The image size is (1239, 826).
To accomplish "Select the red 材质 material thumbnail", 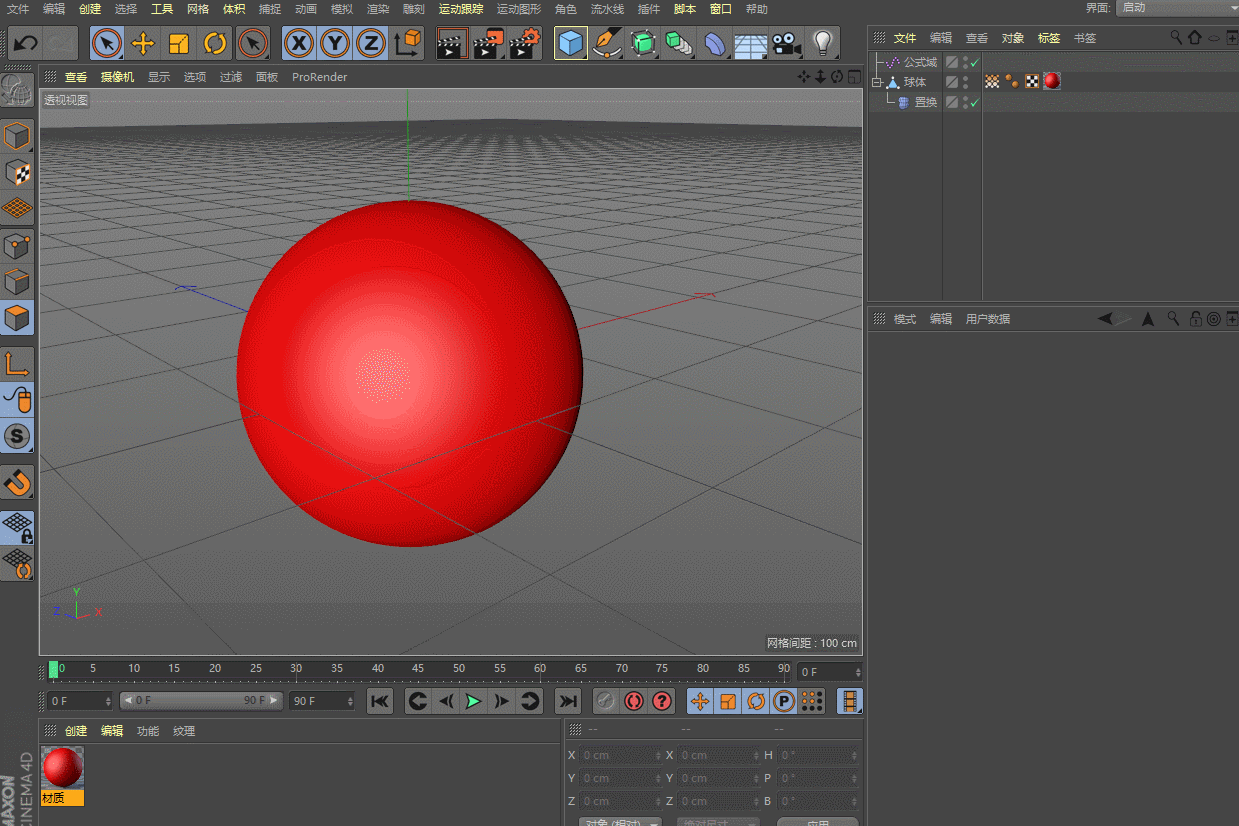I will point(62,767).
